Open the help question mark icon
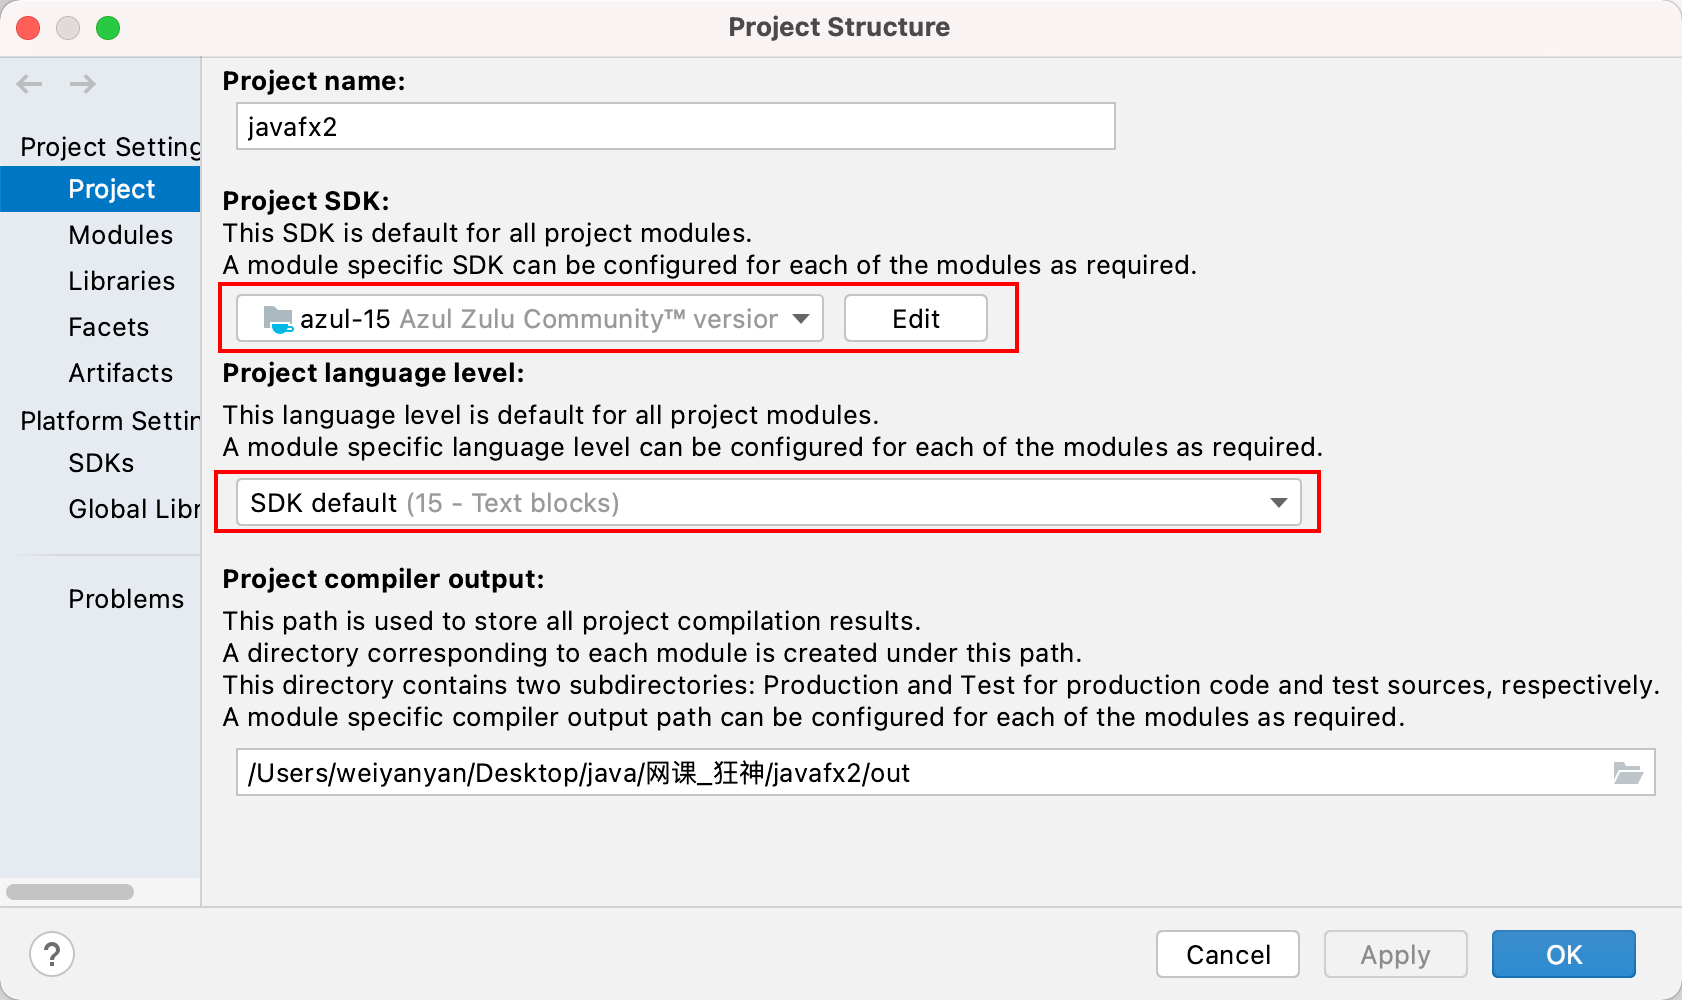 click(x=52, y=954)
